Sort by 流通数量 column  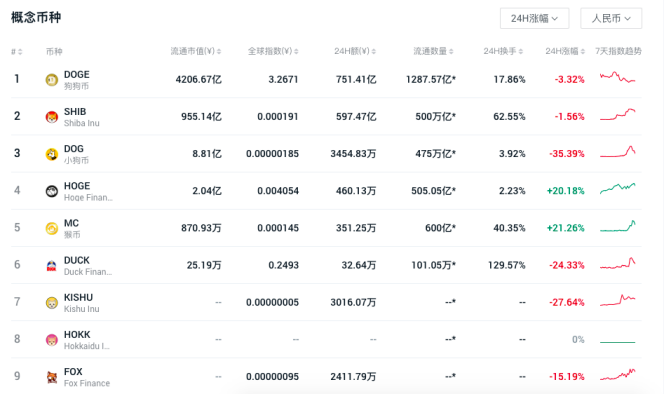[x=433, y=51]
